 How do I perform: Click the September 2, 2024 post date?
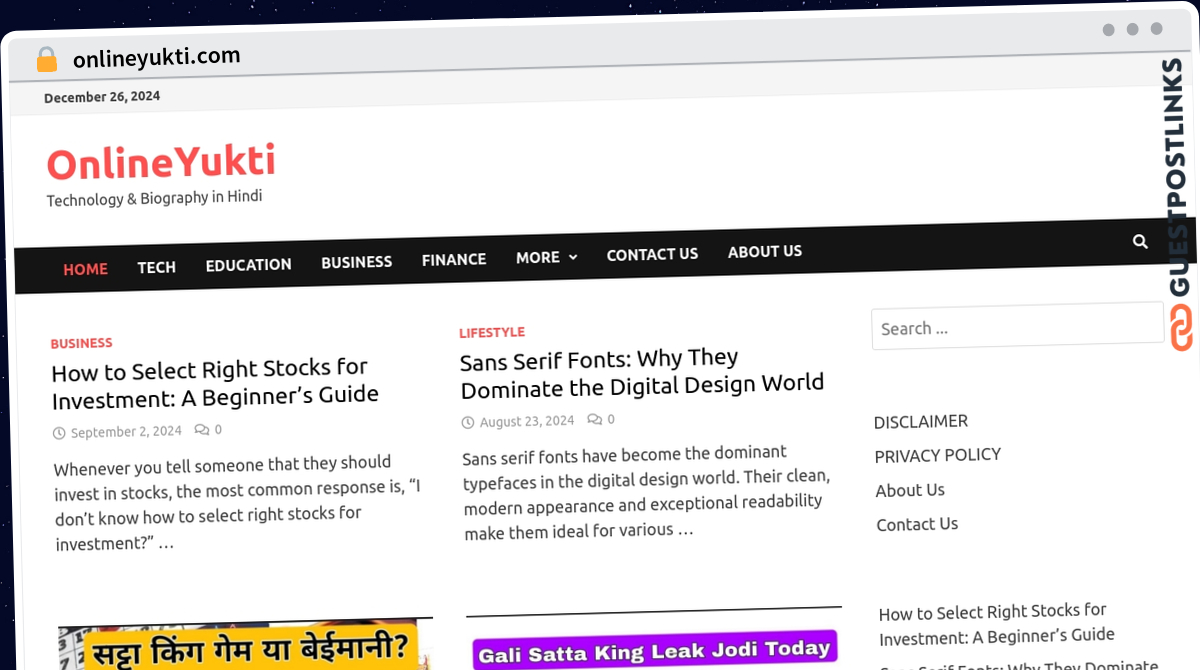(126, 432)
